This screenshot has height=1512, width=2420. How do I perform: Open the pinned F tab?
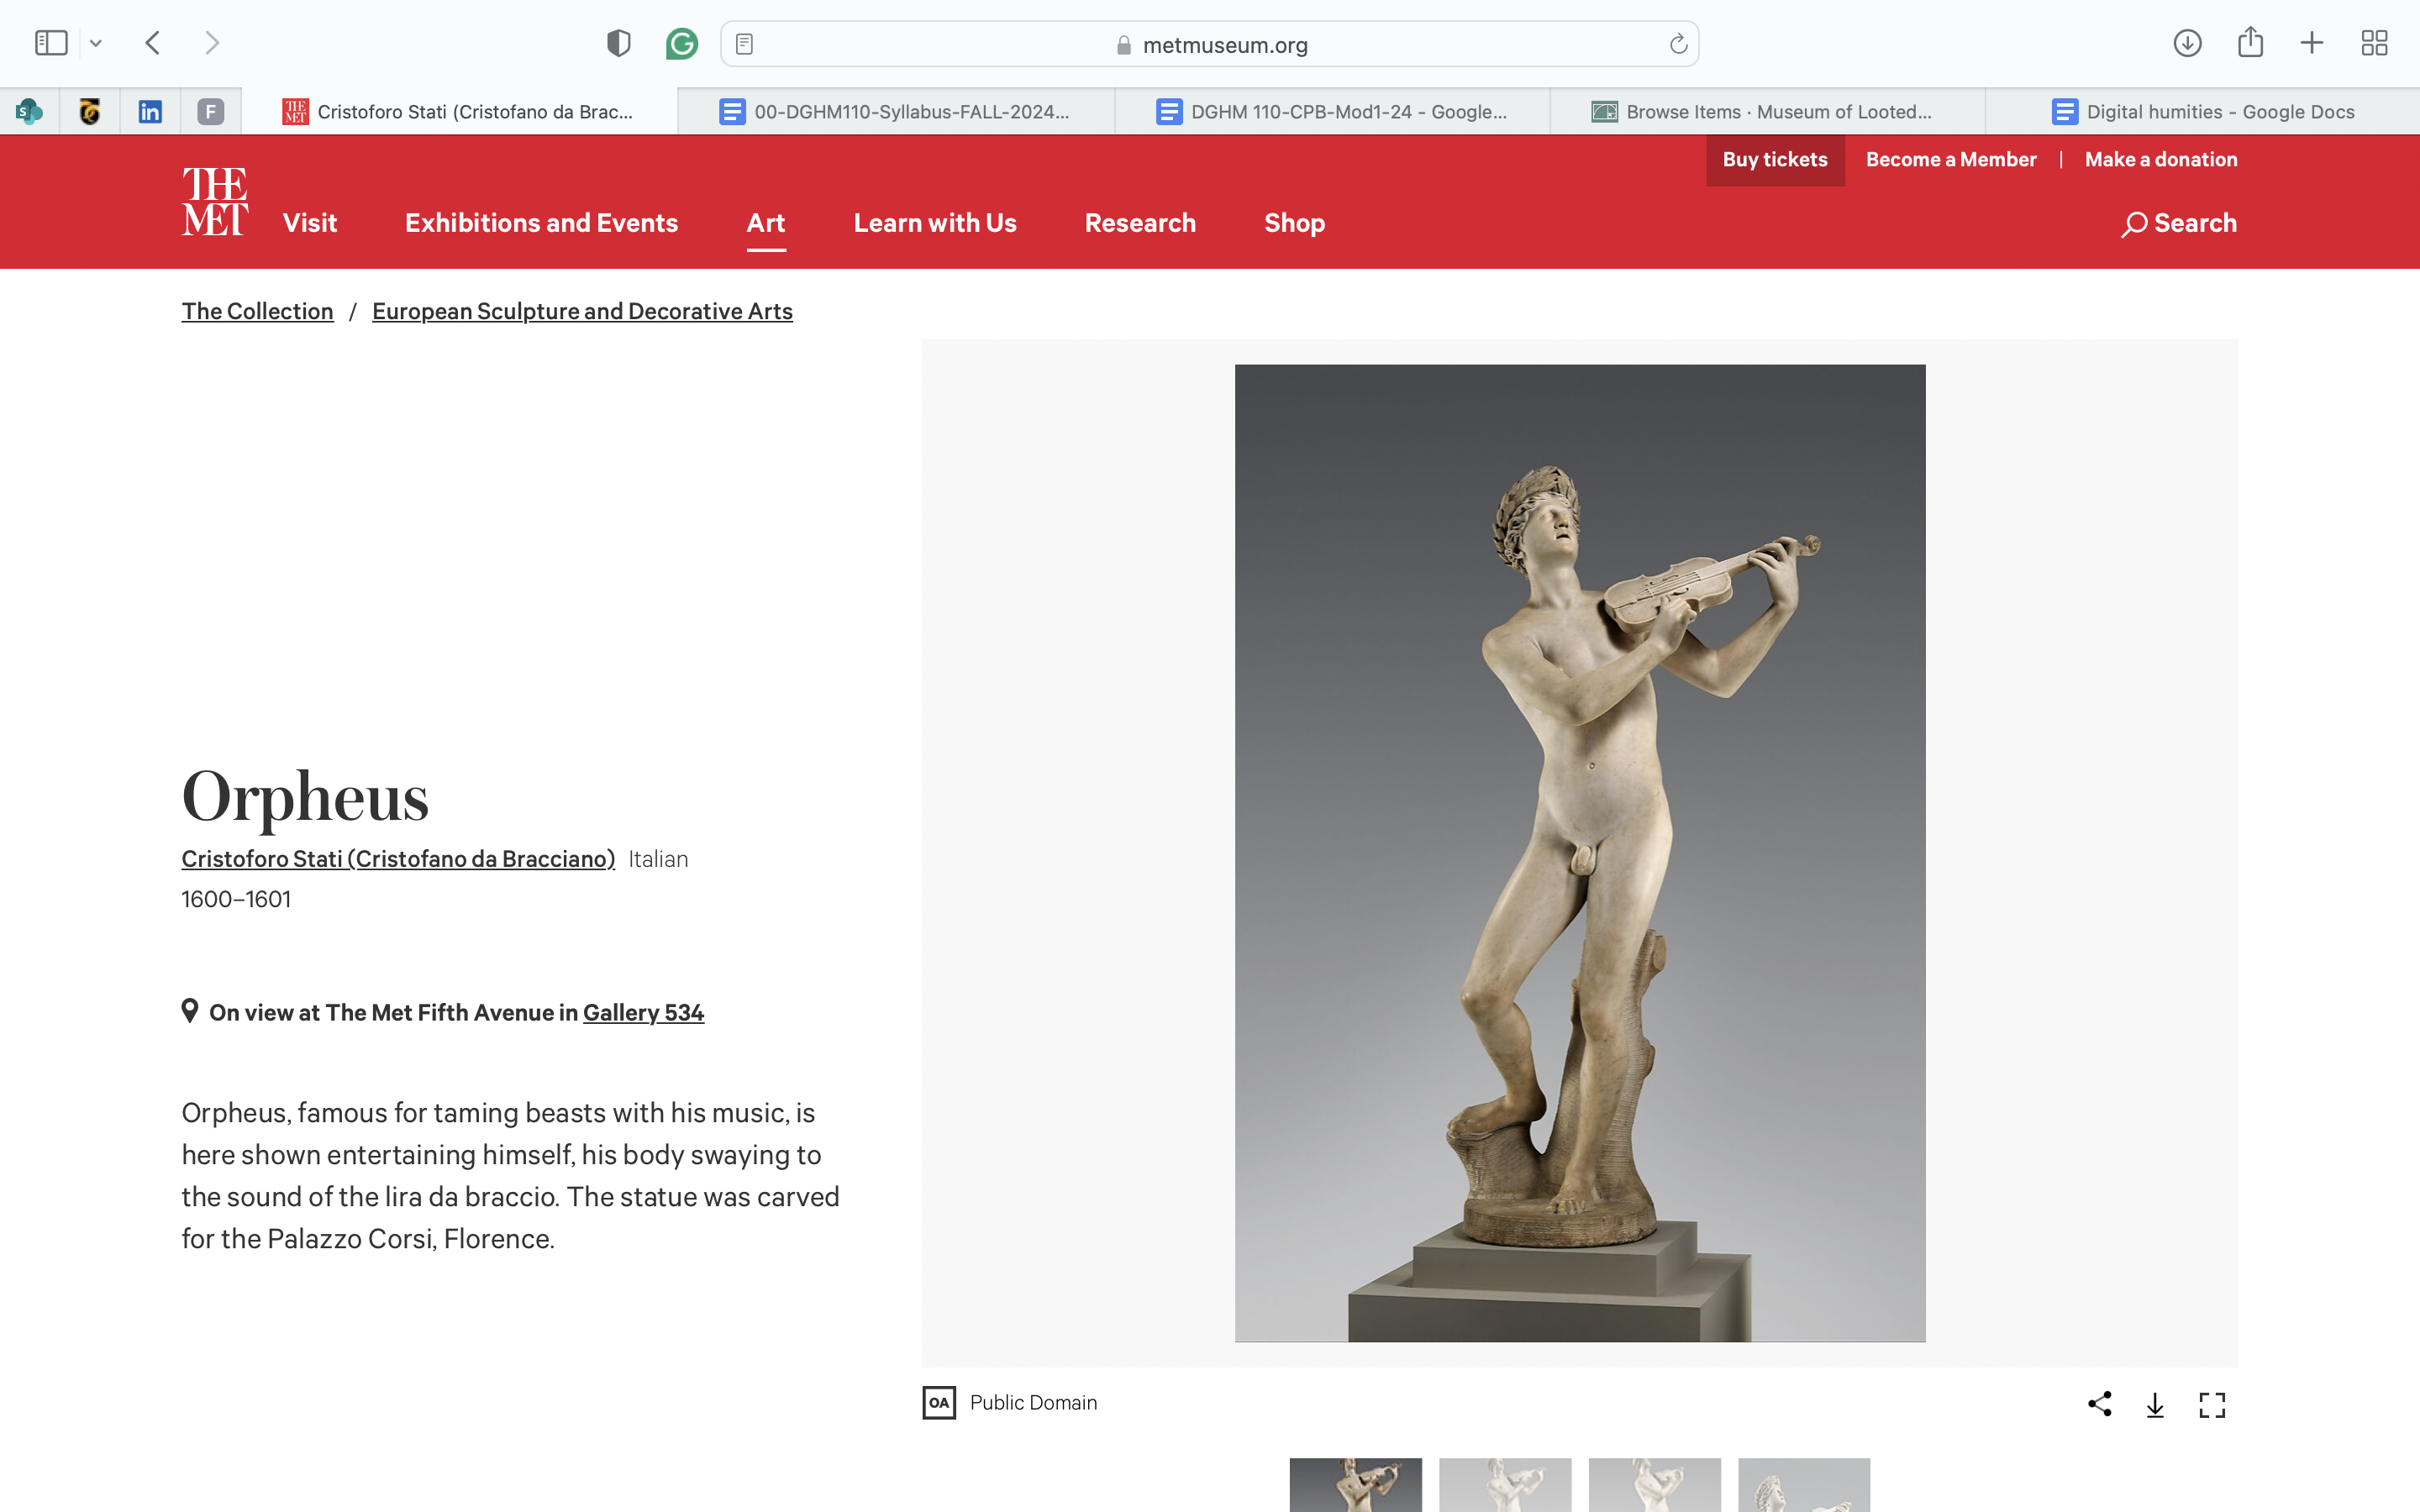coord(210,111)
